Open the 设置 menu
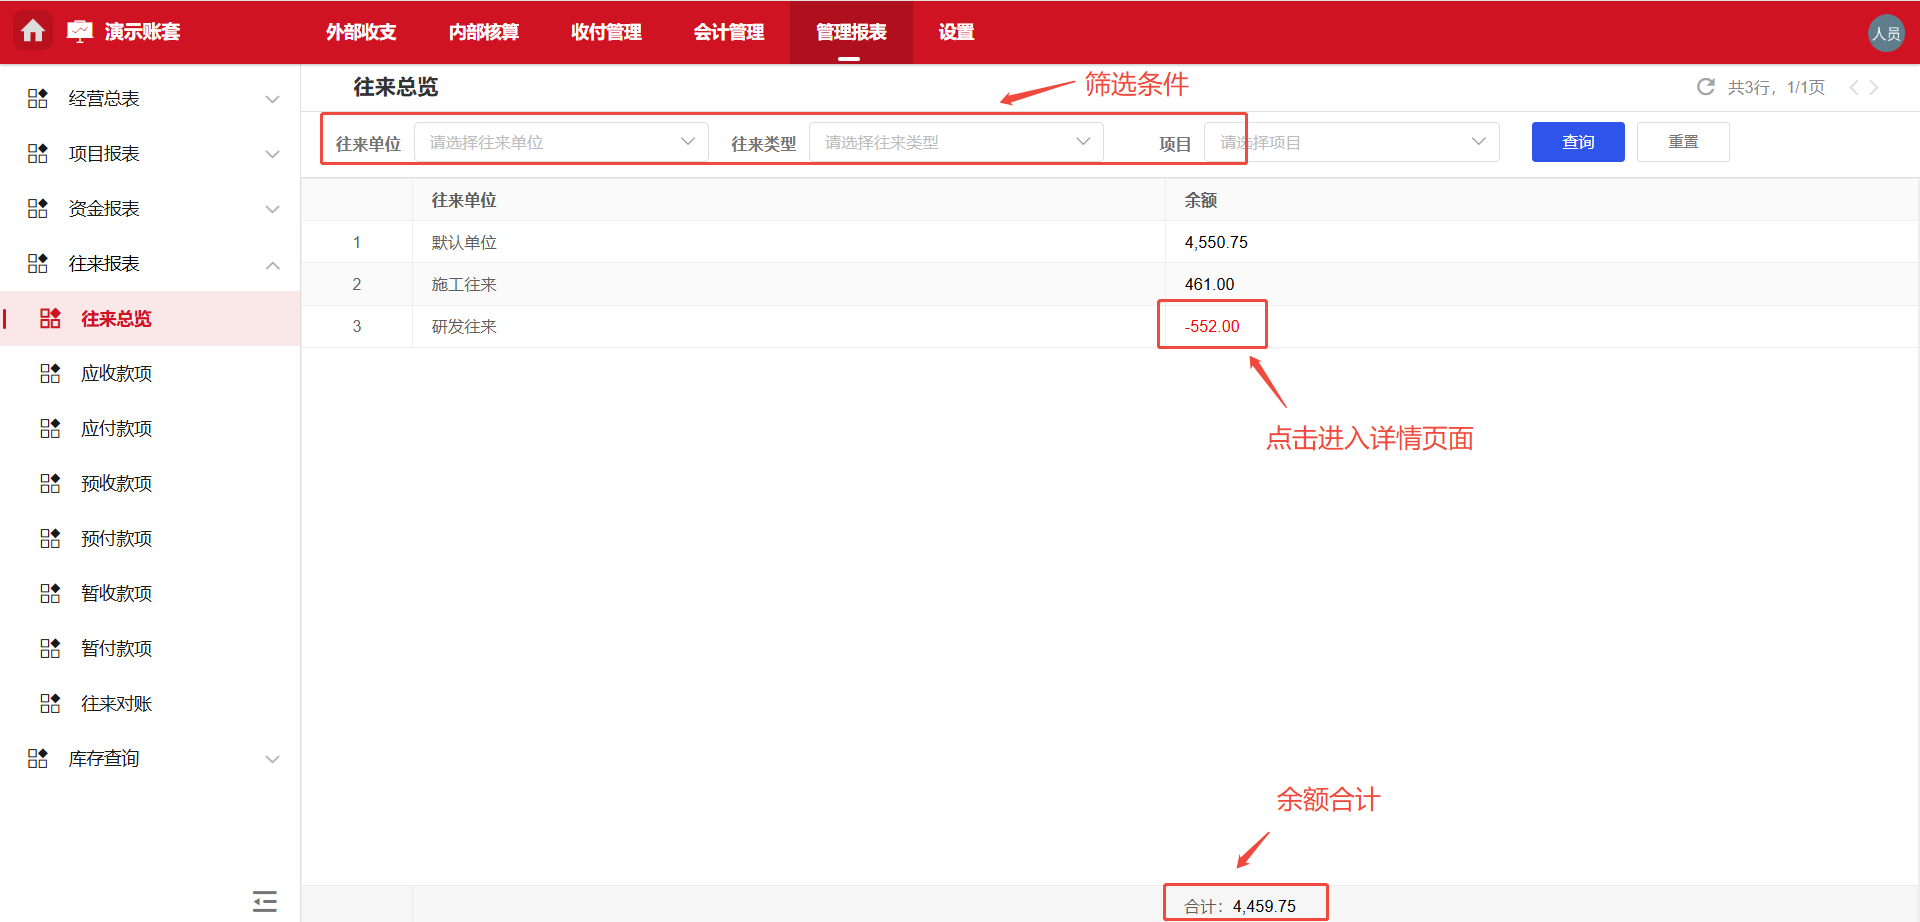 (955, 31)
